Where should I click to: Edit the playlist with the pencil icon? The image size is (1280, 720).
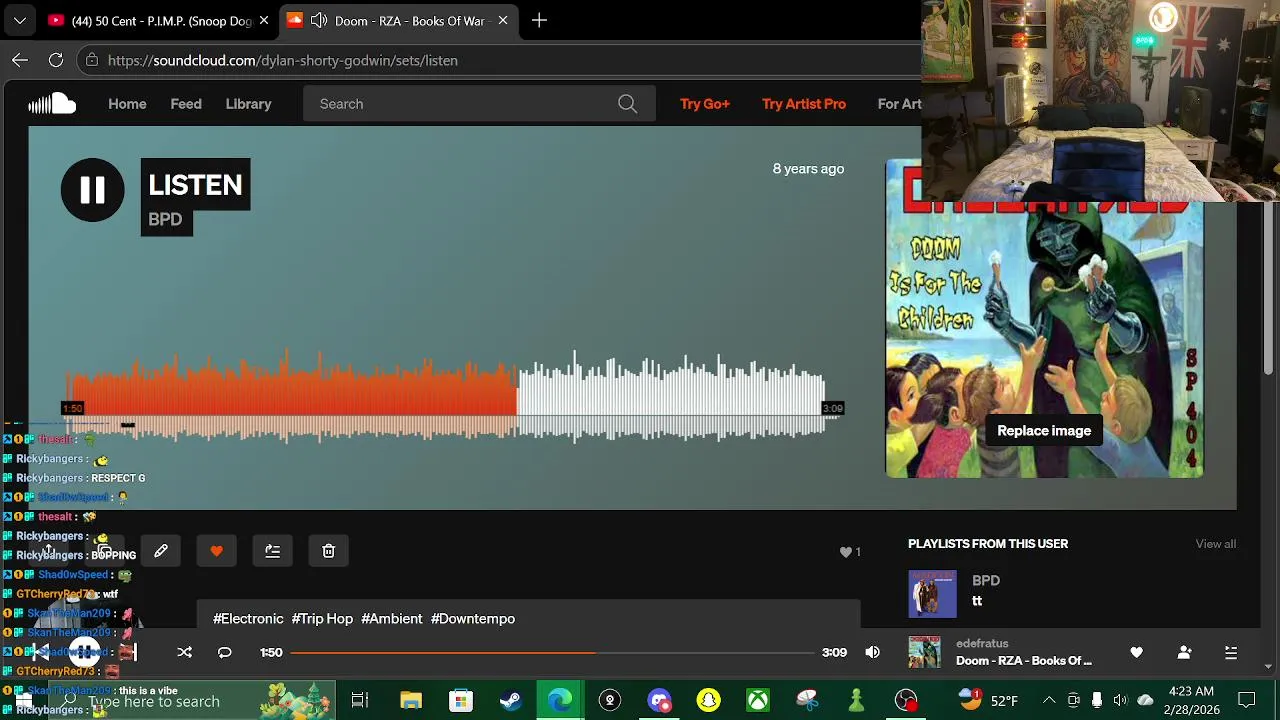[x=161, y=551]
